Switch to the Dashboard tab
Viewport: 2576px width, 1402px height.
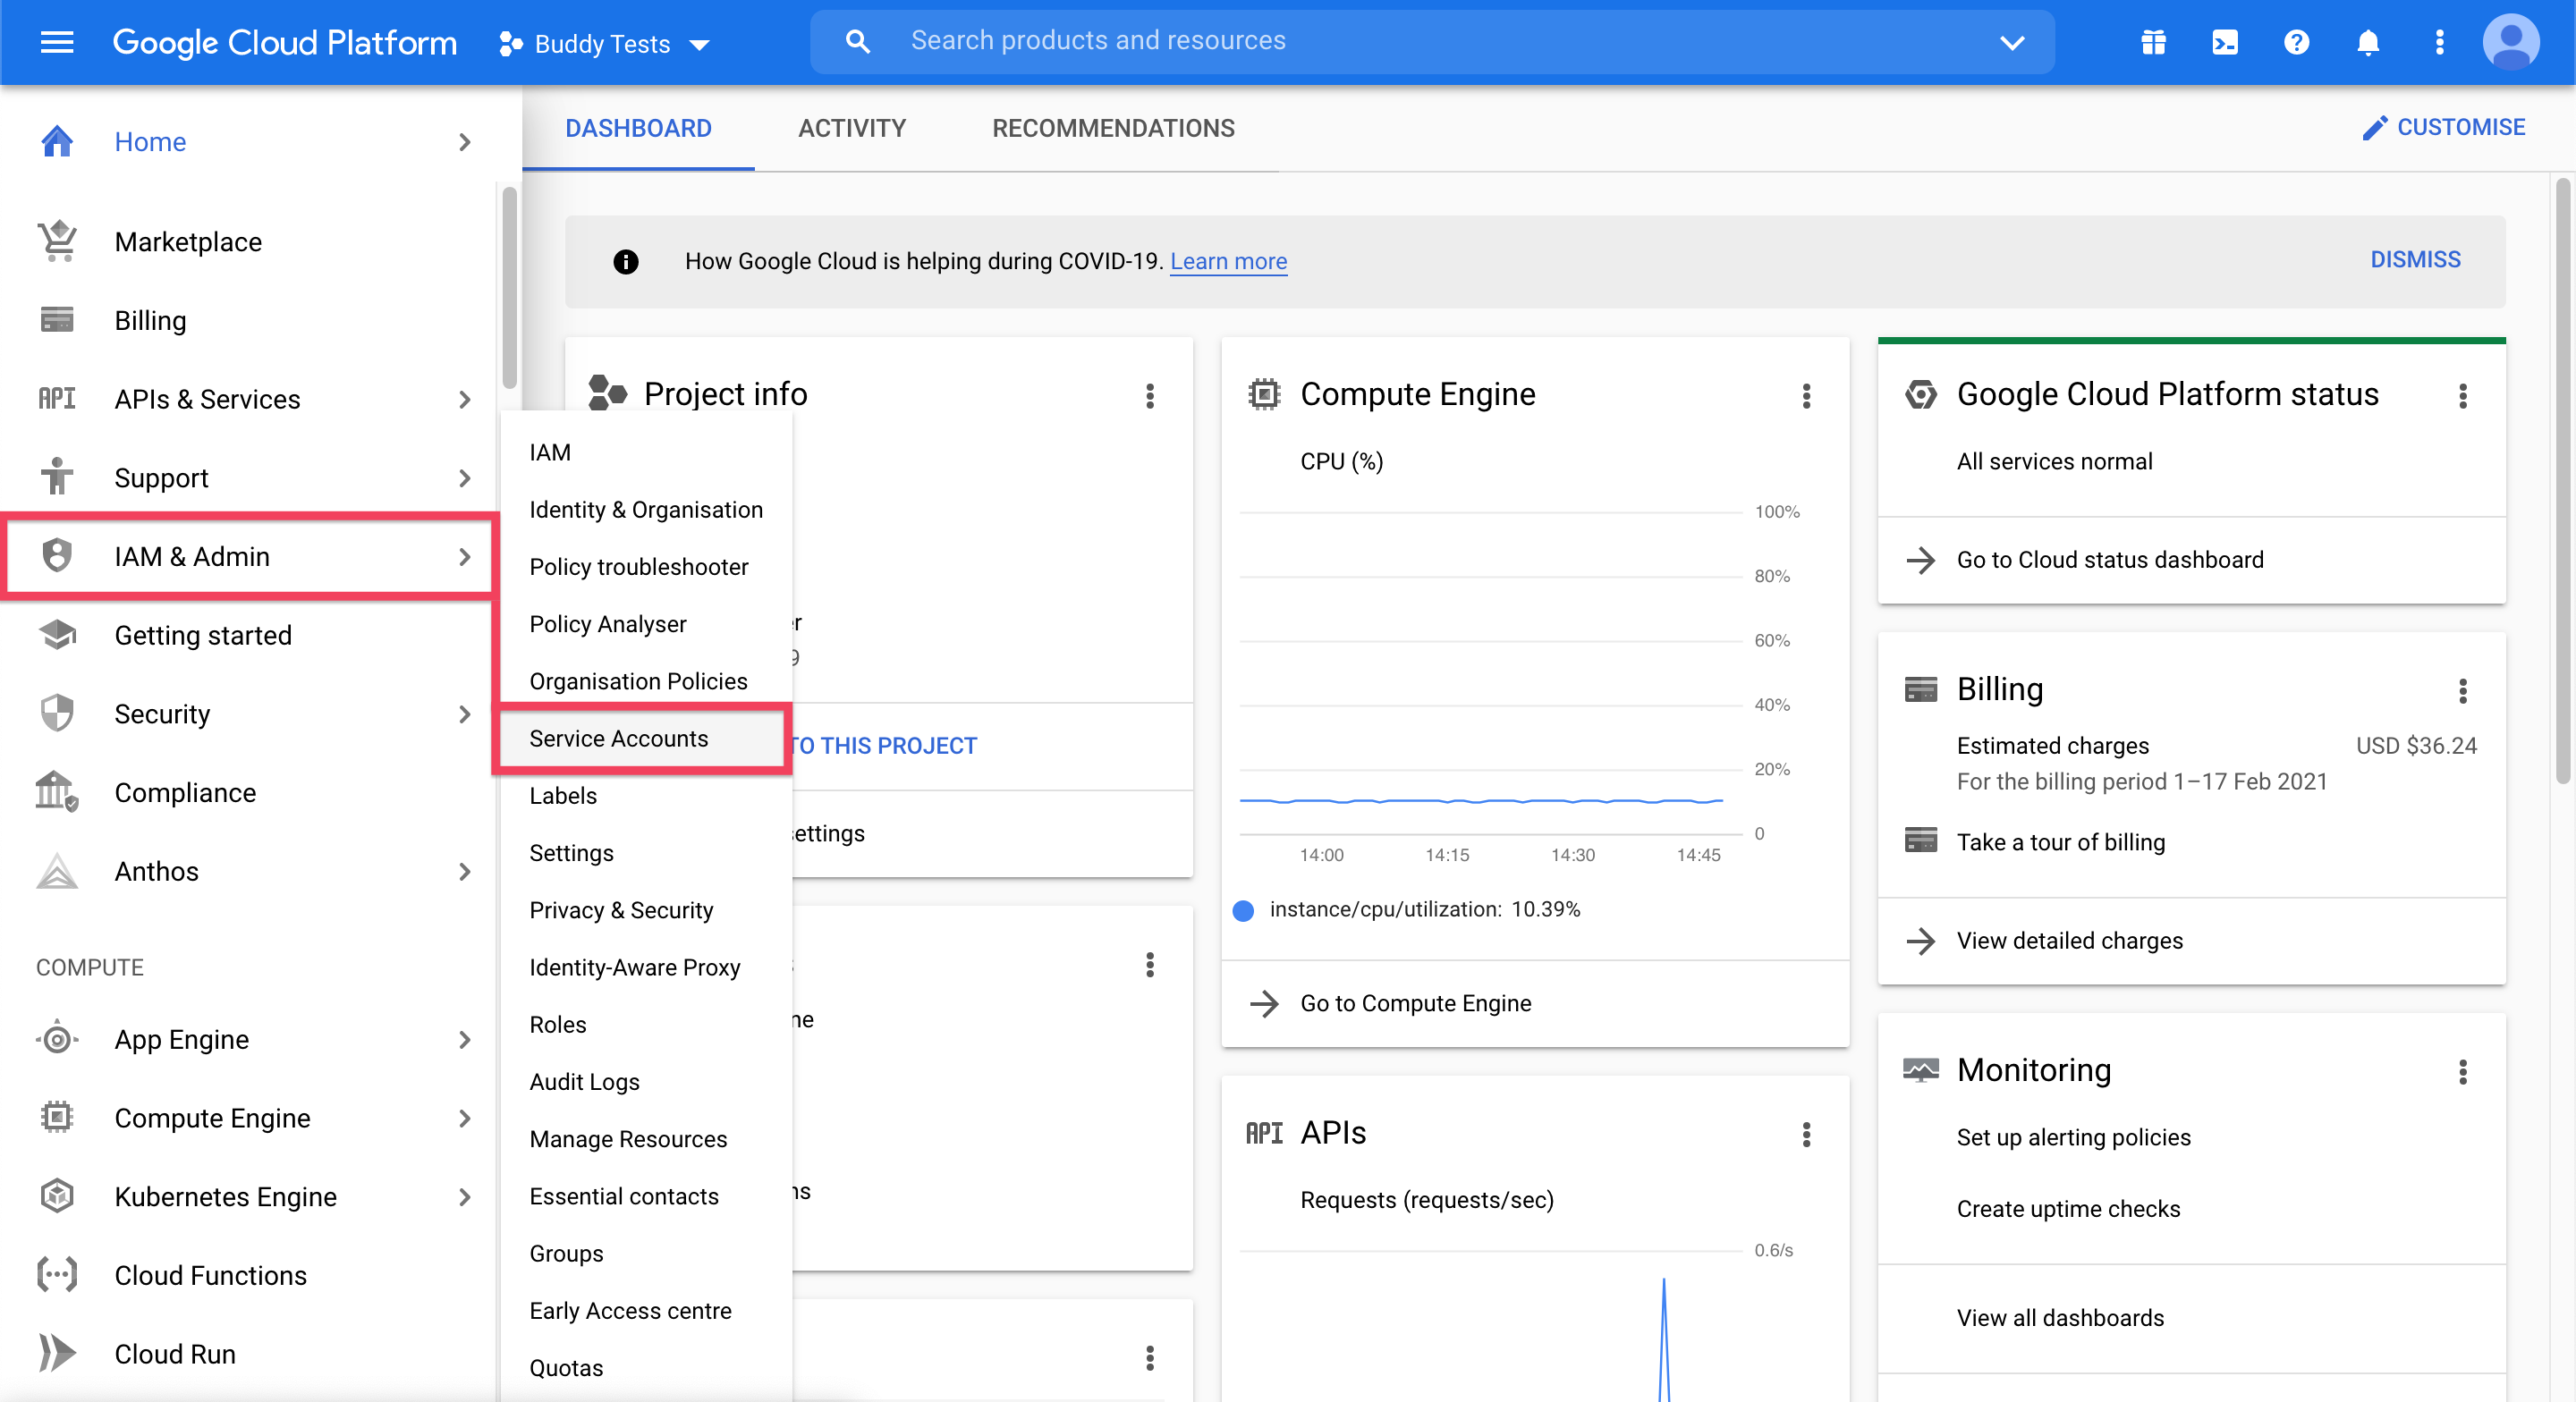coord(638,128)
